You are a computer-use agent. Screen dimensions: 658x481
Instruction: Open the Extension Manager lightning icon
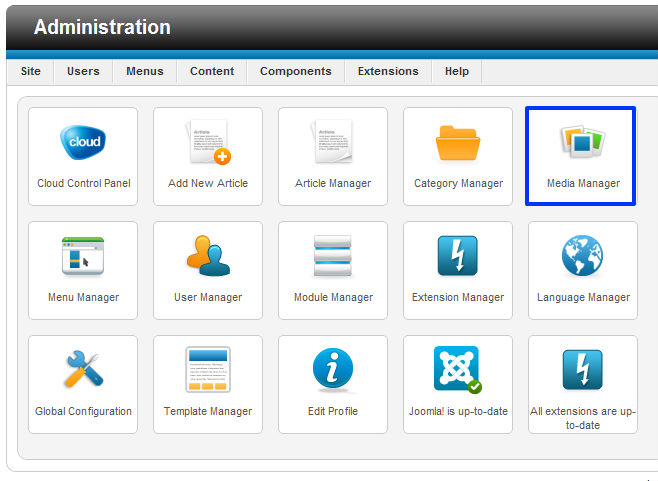click(x=458, y=256)
